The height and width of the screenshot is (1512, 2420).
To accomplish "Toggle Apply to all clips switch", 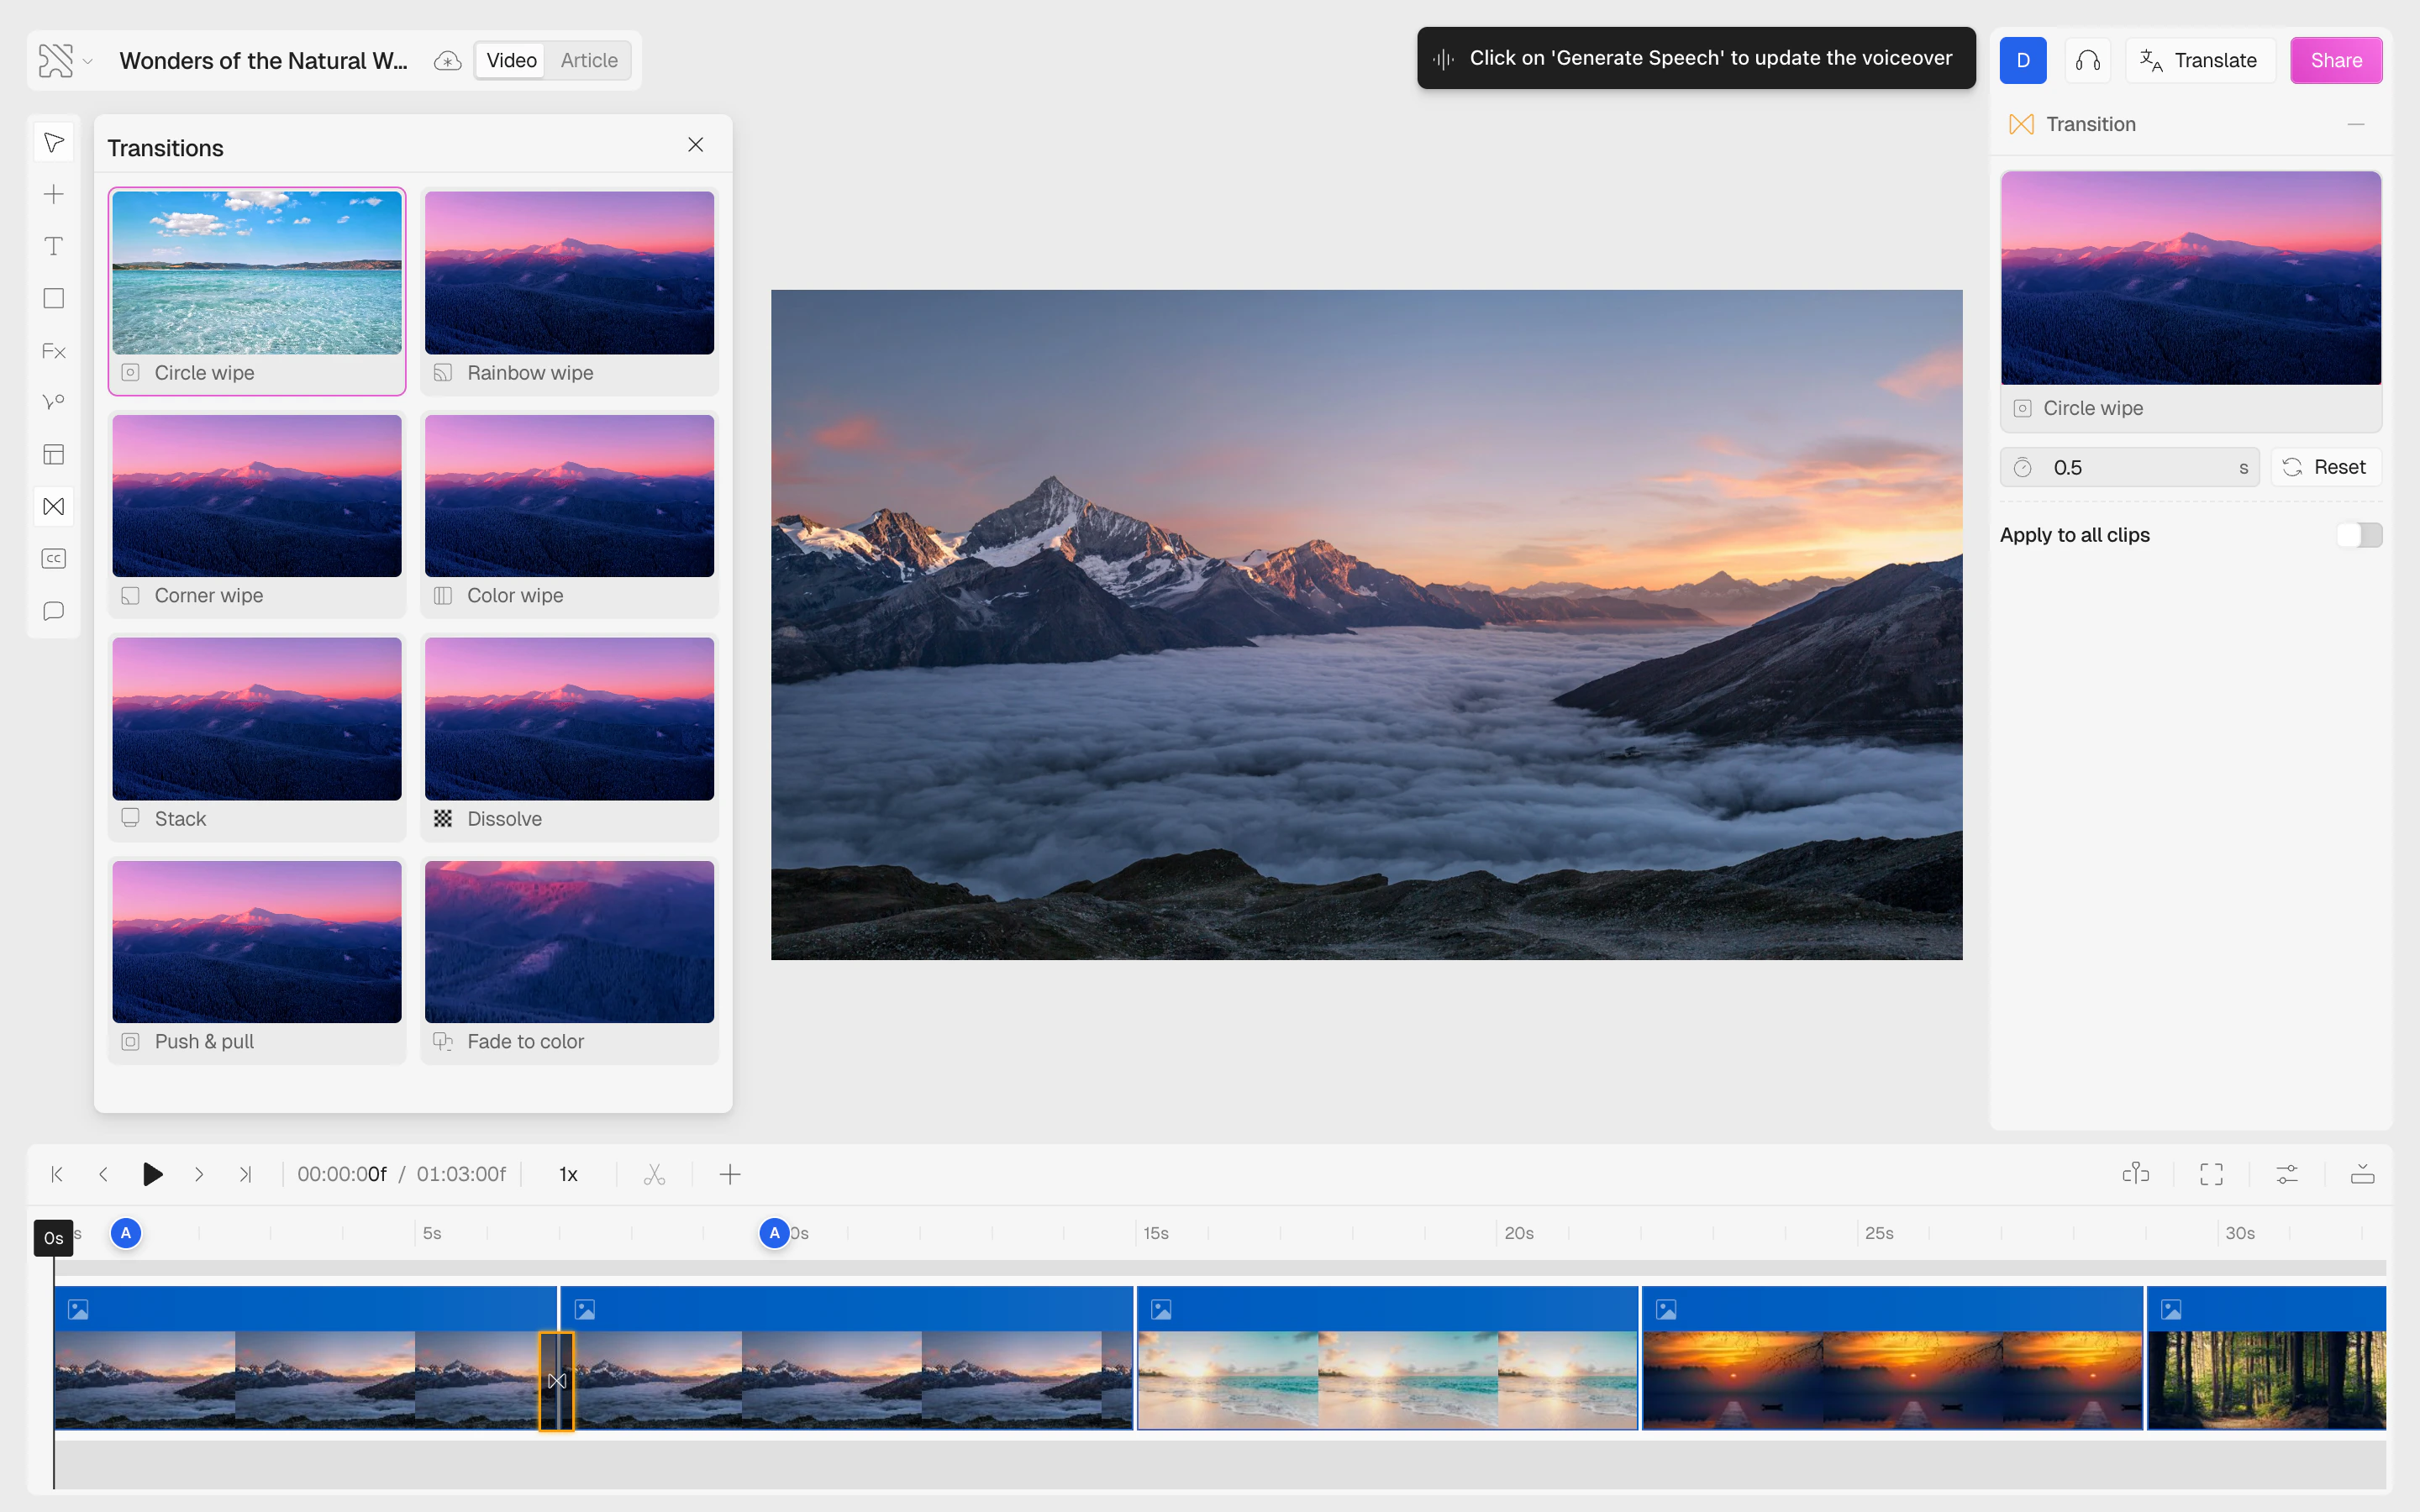I will click(x=2359, y=535).
